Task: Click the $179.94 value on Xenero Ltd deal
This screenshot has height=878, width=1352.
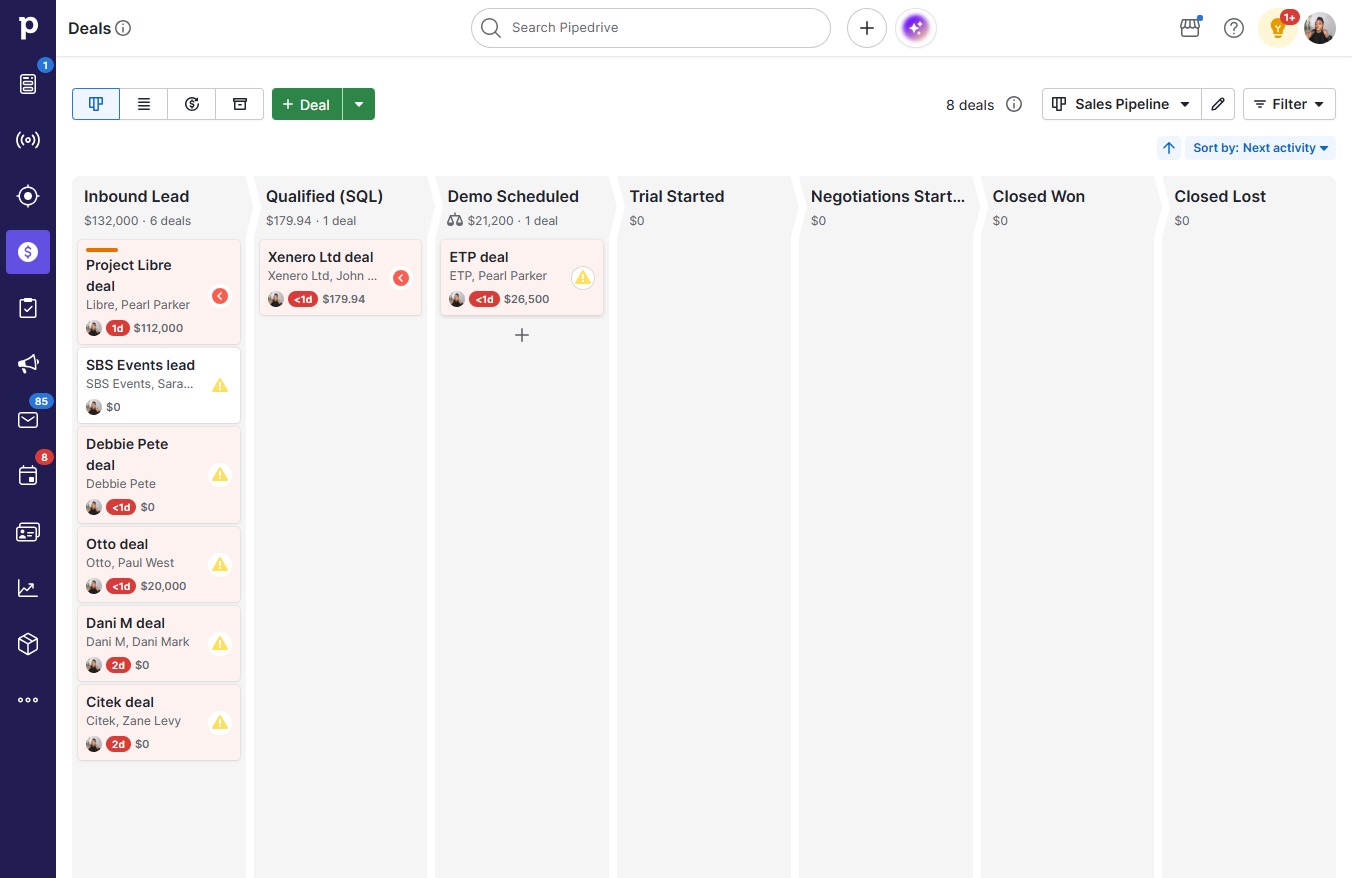Action: click(x=344, y=299)
